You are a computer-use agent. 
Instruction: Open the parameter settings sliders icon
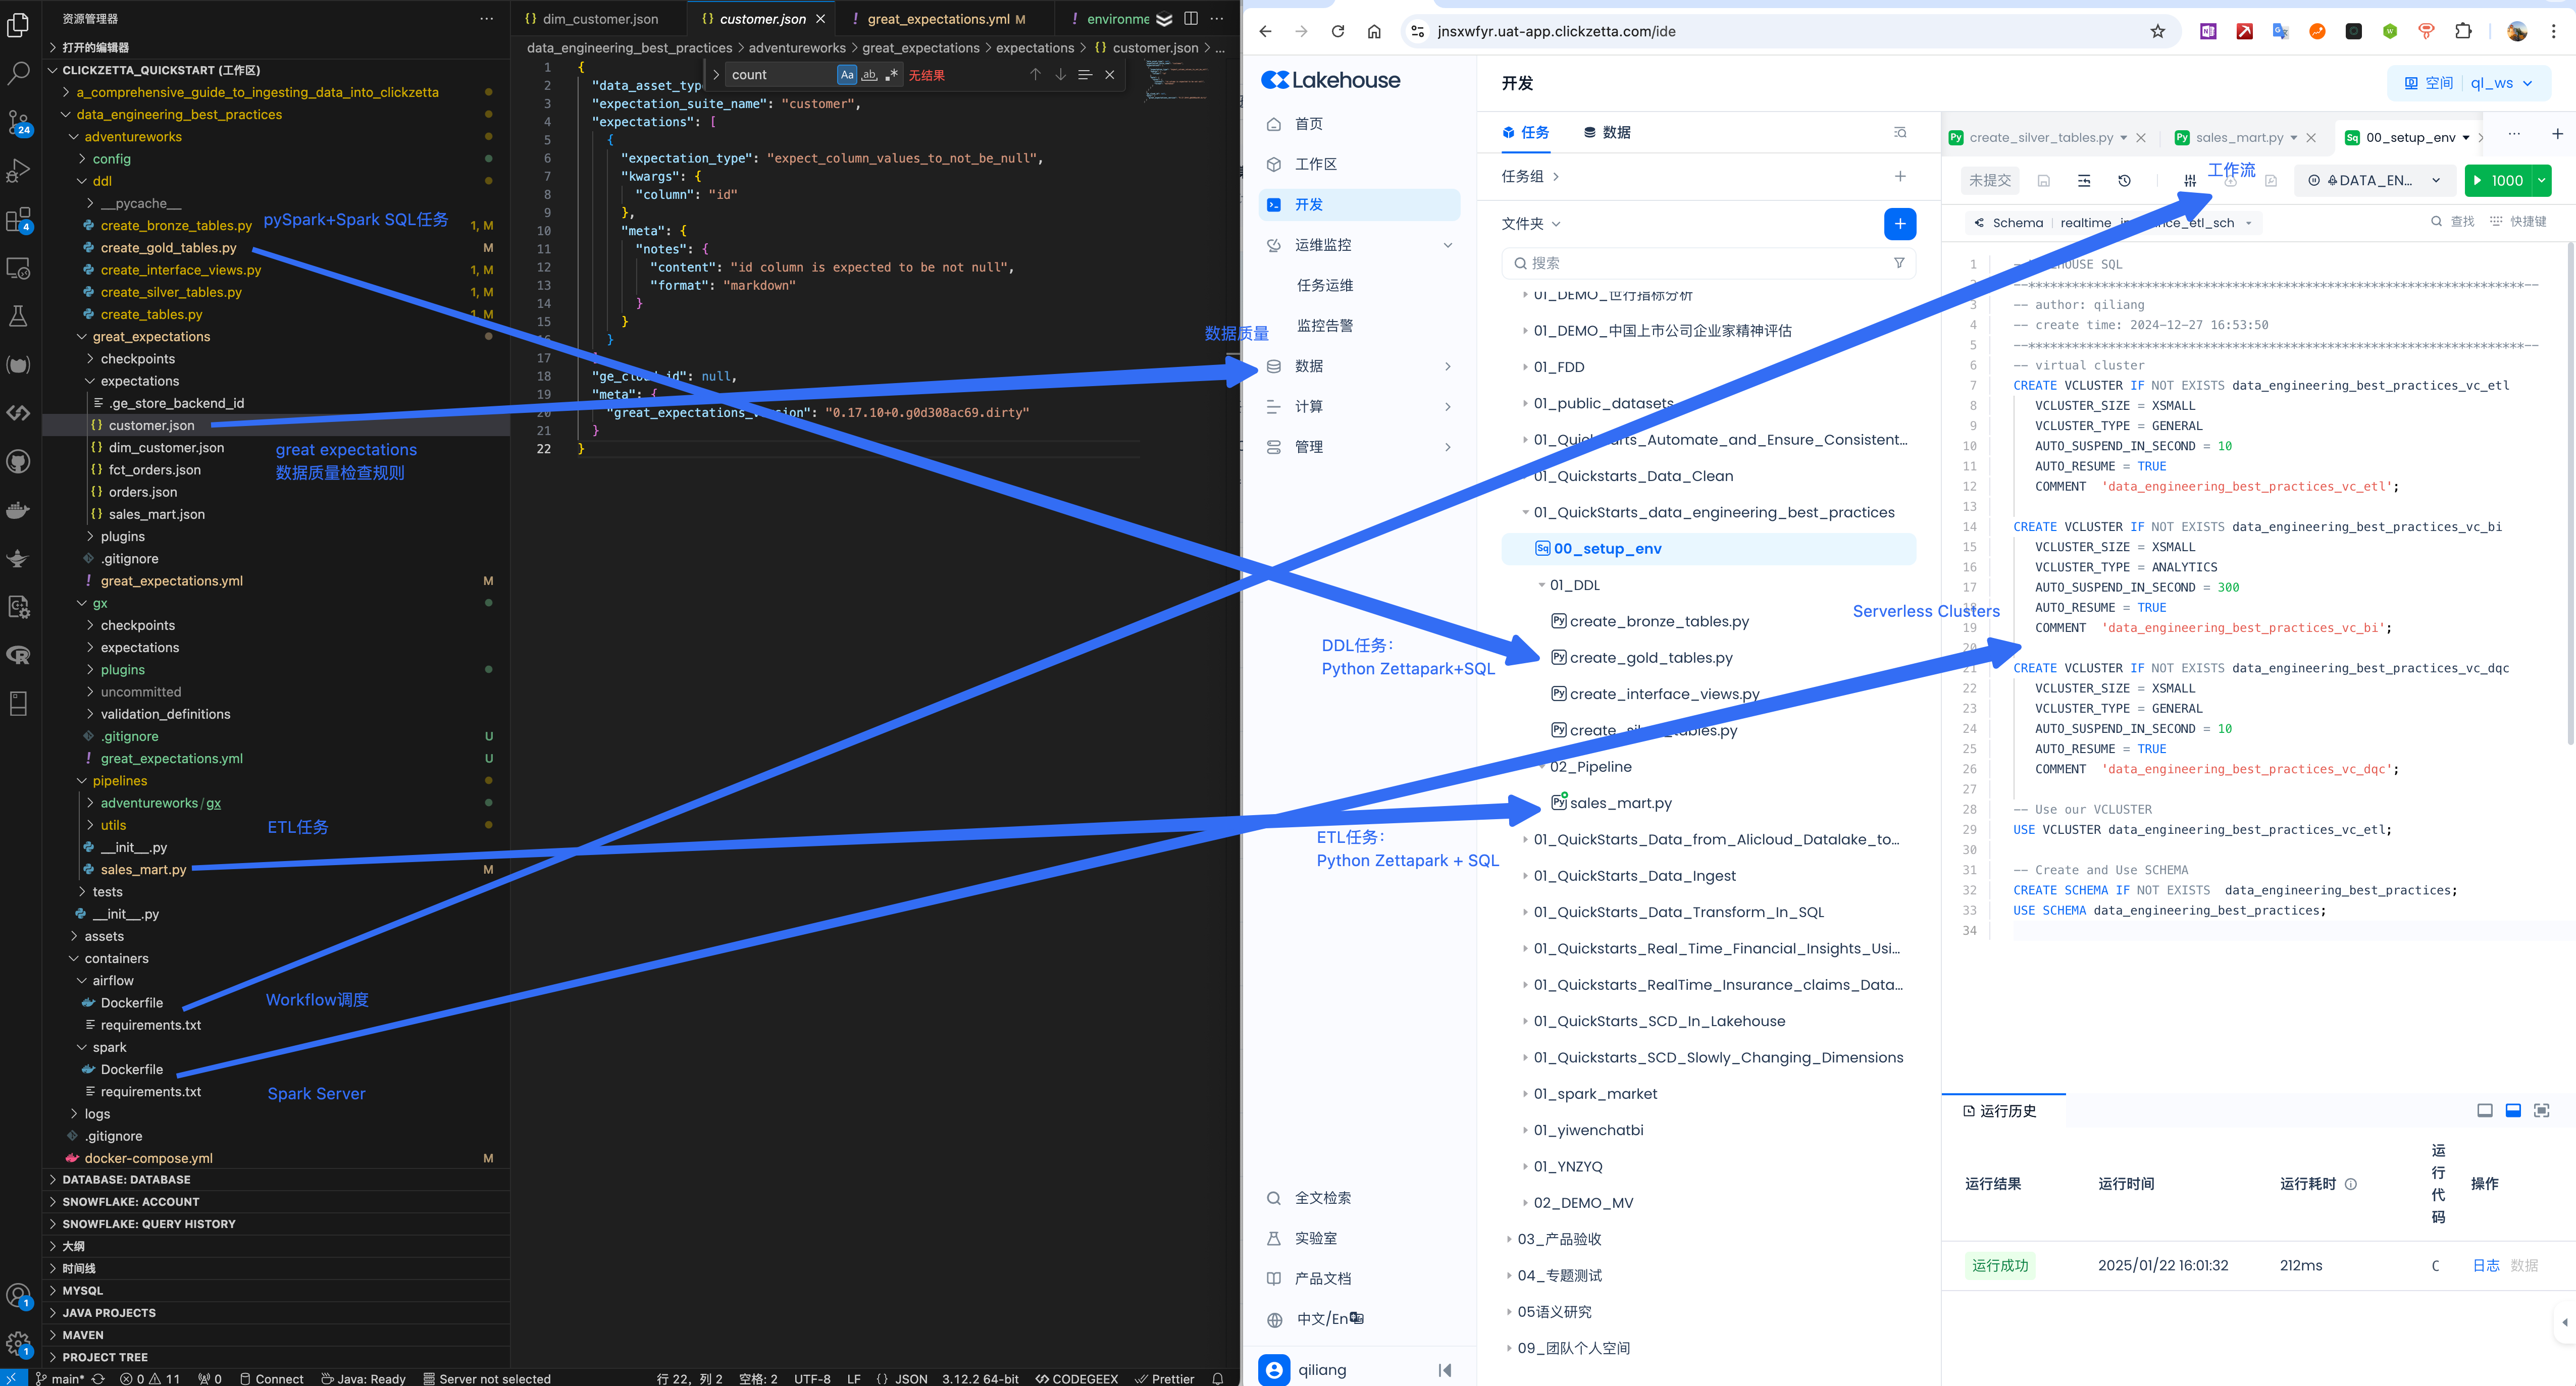[x=2189, y=181]
